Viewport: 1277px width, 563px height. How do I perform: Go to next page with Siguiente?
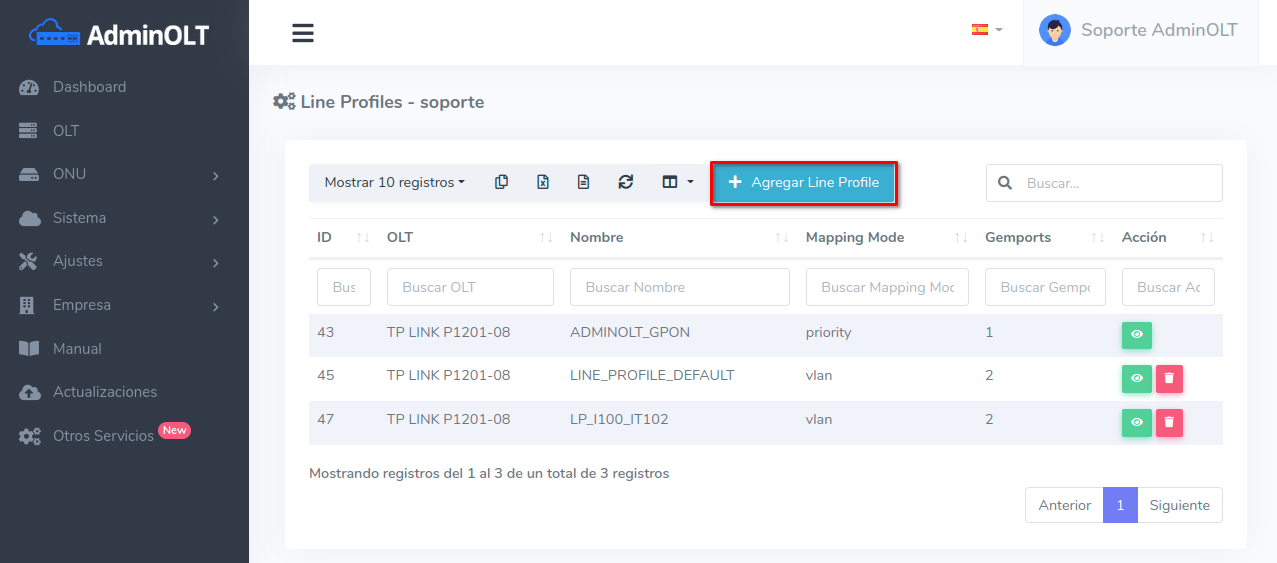[x=1179, y=505]
